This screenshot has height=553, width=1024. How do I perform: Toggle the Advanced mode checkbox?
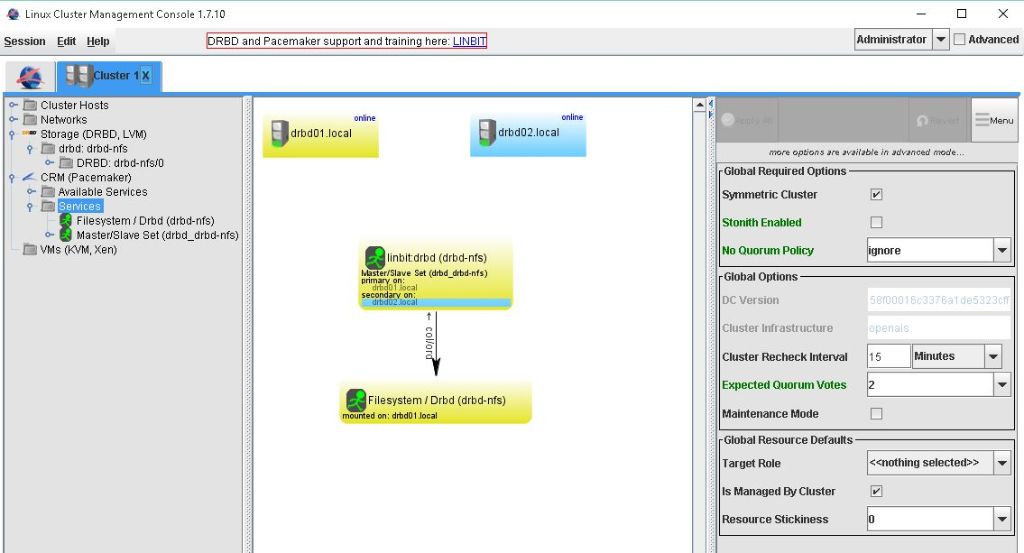[959, 39]
